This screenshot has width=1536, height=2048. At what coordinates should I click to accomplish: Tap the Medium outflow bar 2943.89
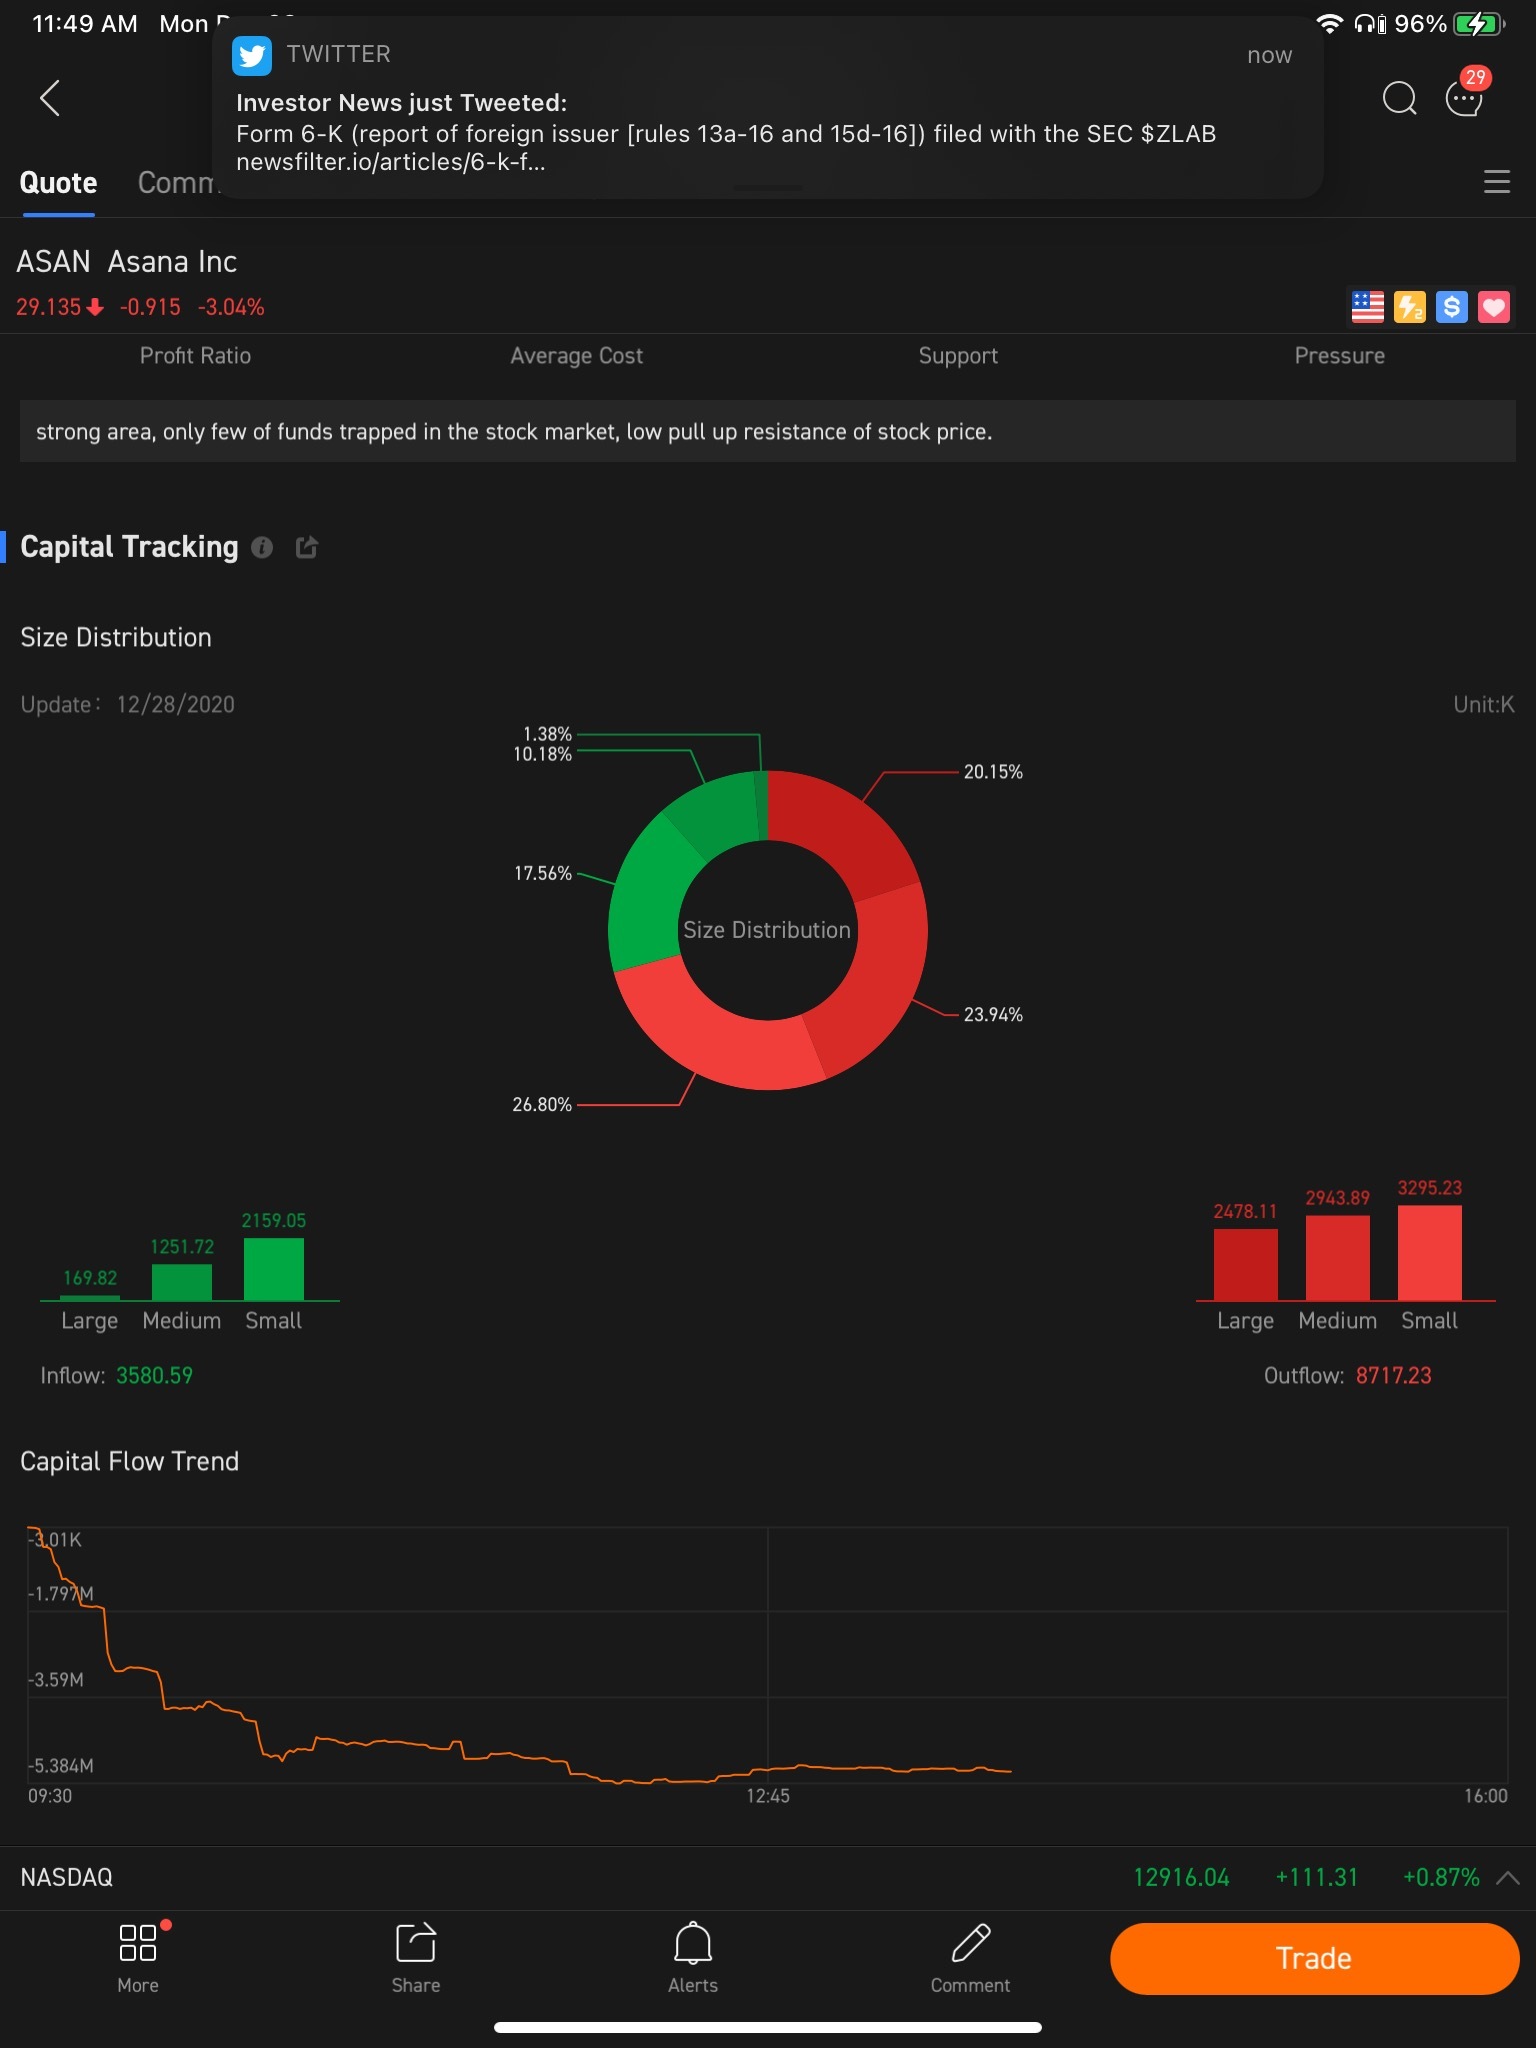[1338, 1257]
